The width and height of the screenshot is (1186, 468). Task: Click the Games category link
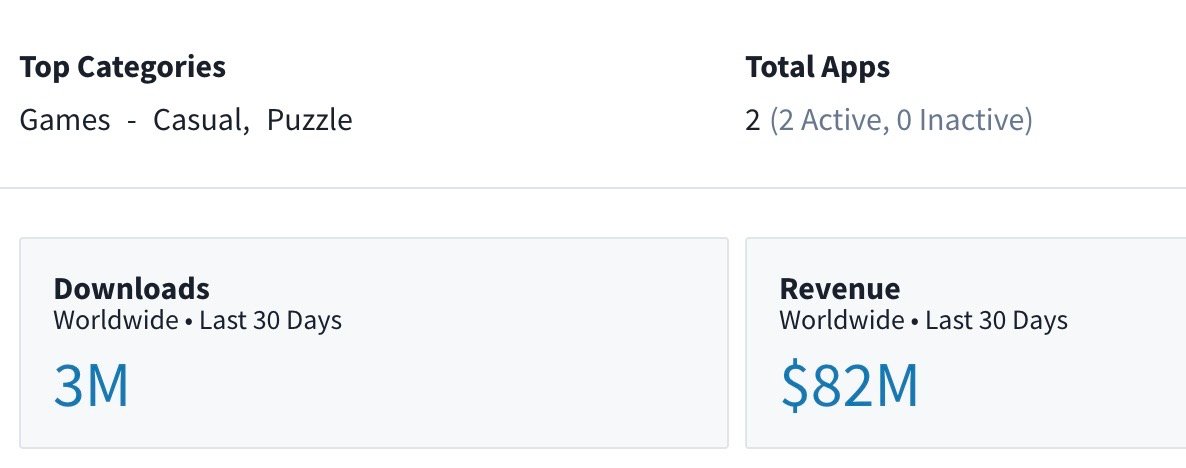[65, 121]
